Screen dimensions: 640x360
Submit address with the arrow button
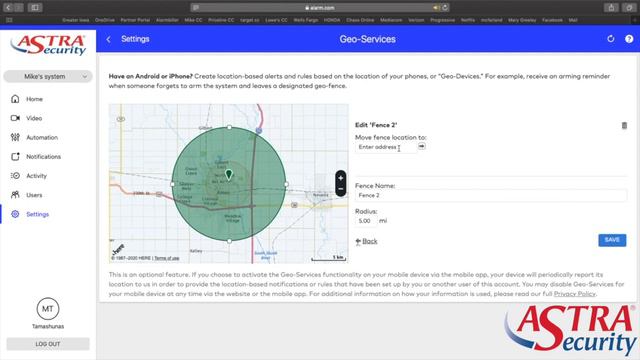pos(422,146)
